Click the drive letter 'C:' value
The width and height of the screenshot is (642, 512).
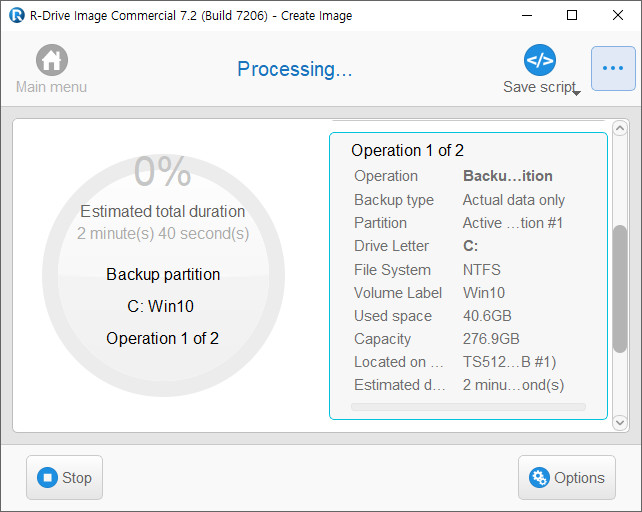pyautogui.click(x=470, y=246)
